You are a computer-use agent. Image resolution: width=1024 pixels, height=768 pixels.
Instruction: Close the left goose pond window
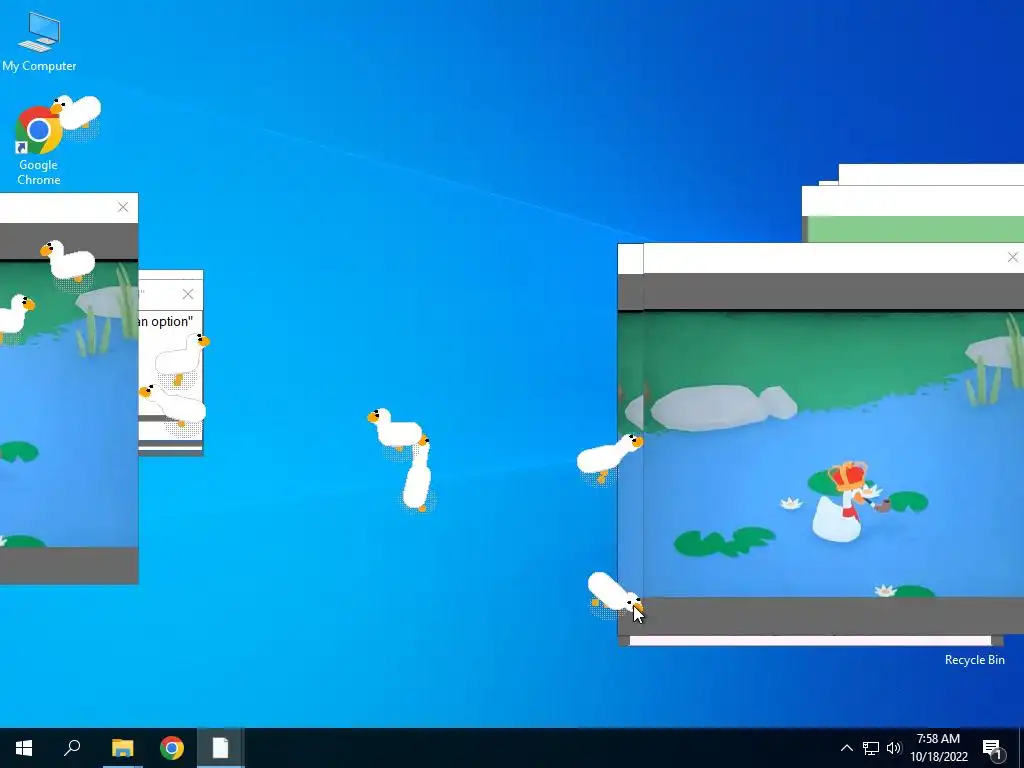(123, 207)
